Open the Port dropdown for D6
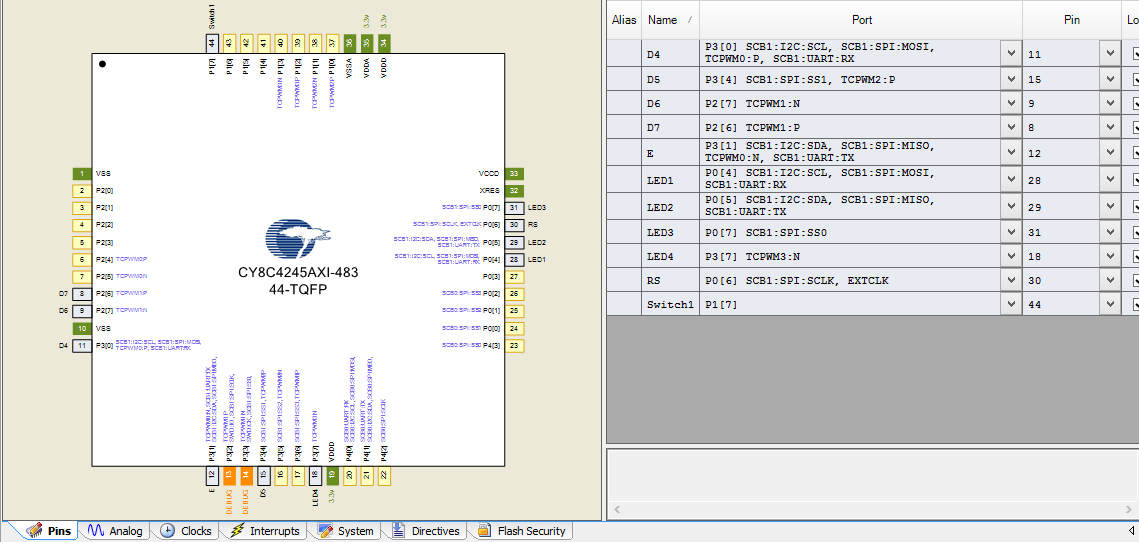Viewport: 1139px width, 542px height. pyautogui.click(x=1010, y=103)
